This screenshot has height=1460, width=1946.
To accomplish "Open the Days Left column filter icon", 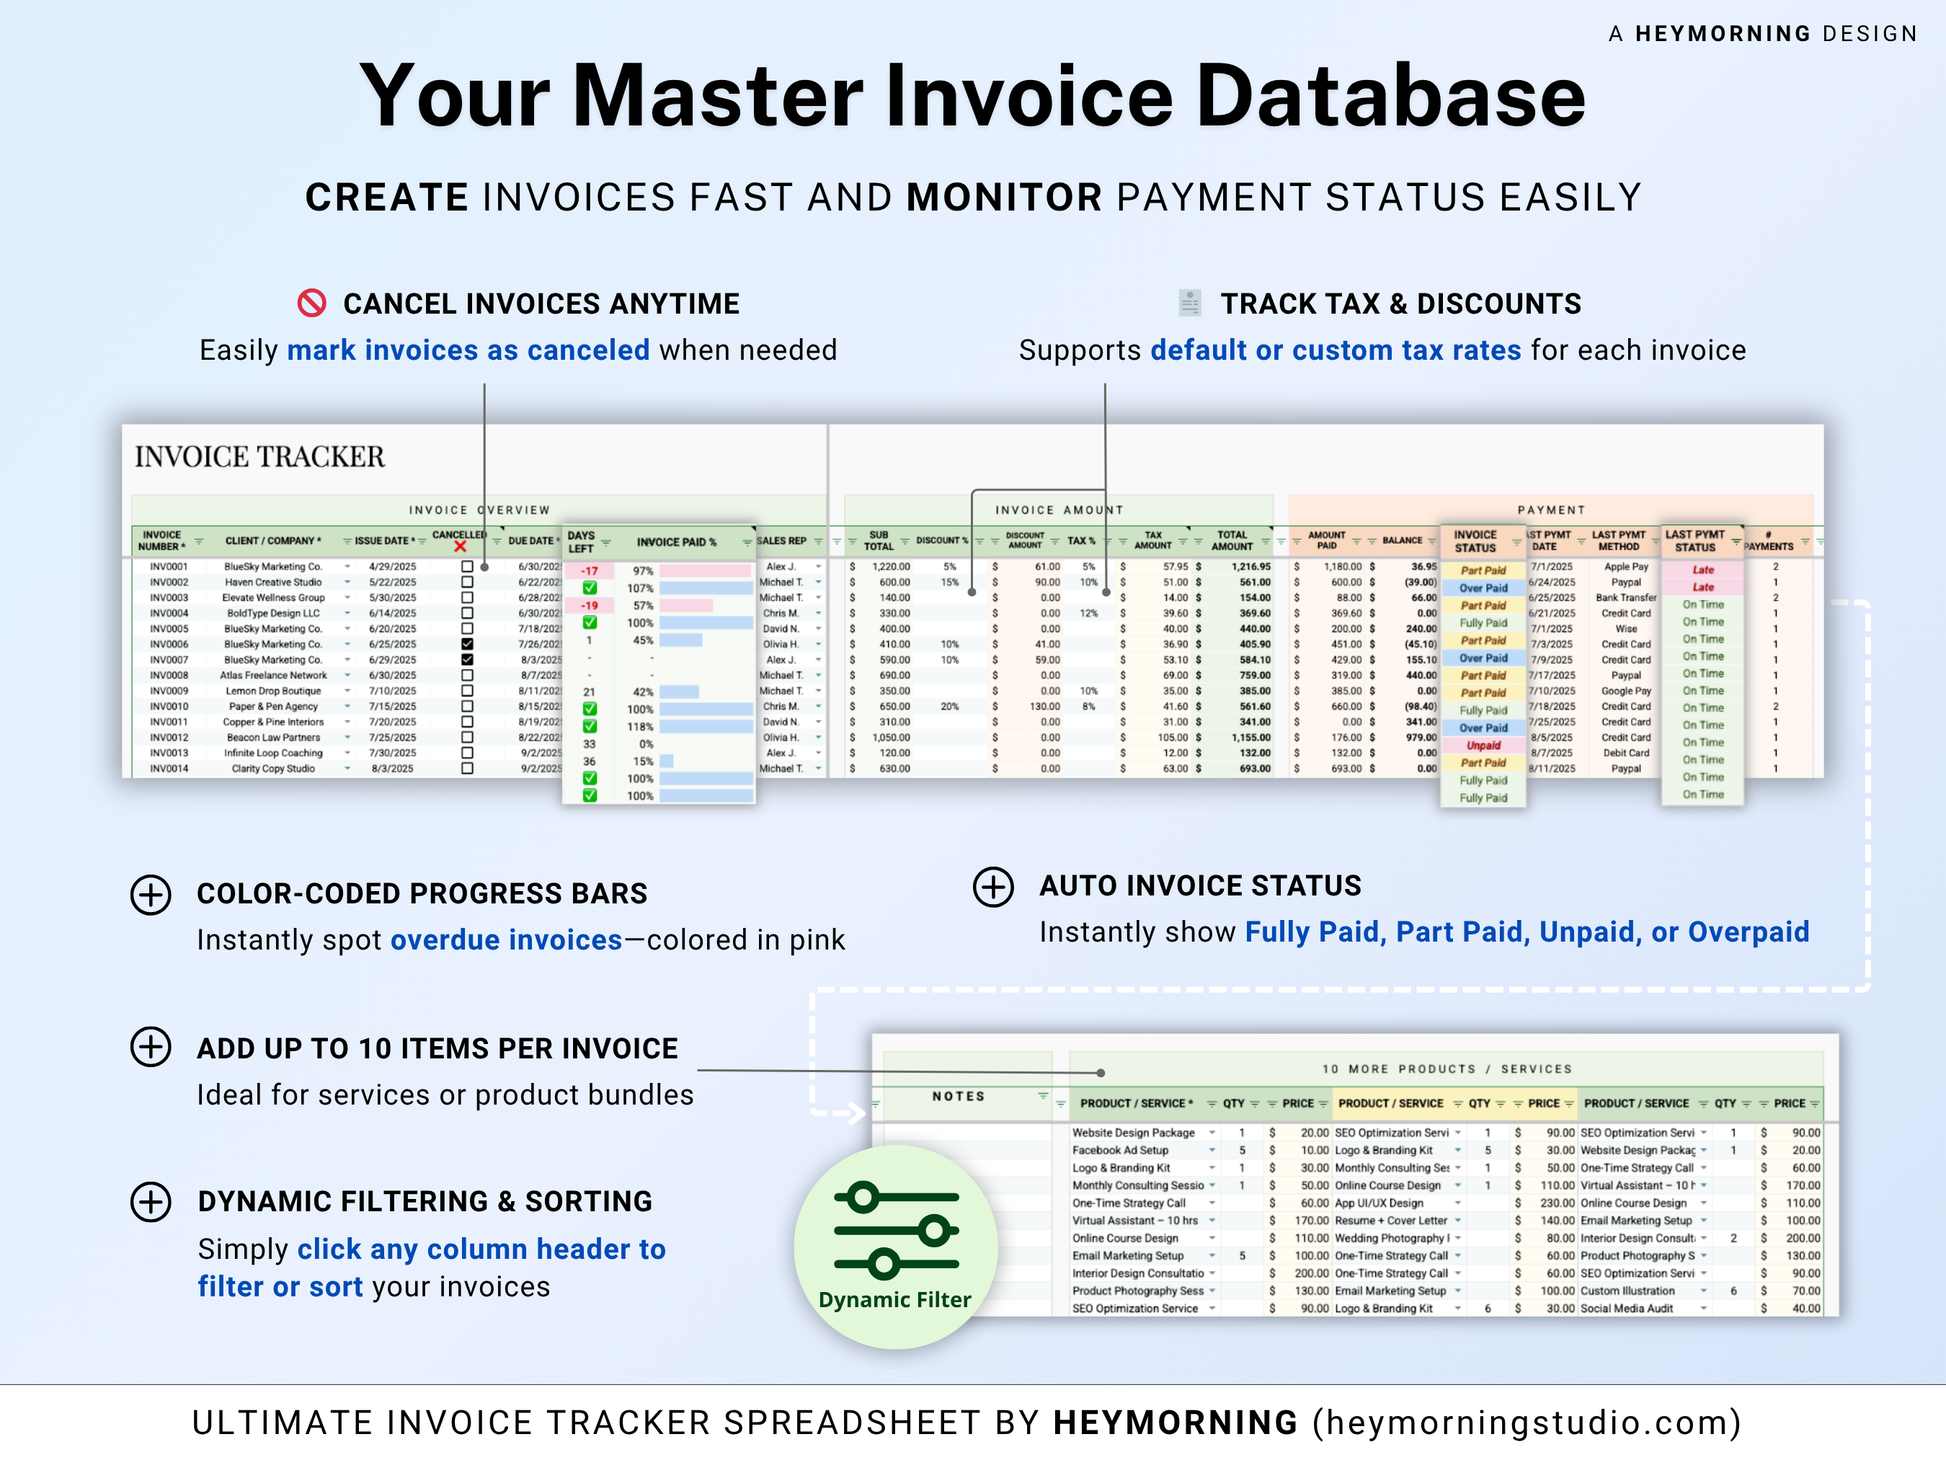I will click(606, 542).
